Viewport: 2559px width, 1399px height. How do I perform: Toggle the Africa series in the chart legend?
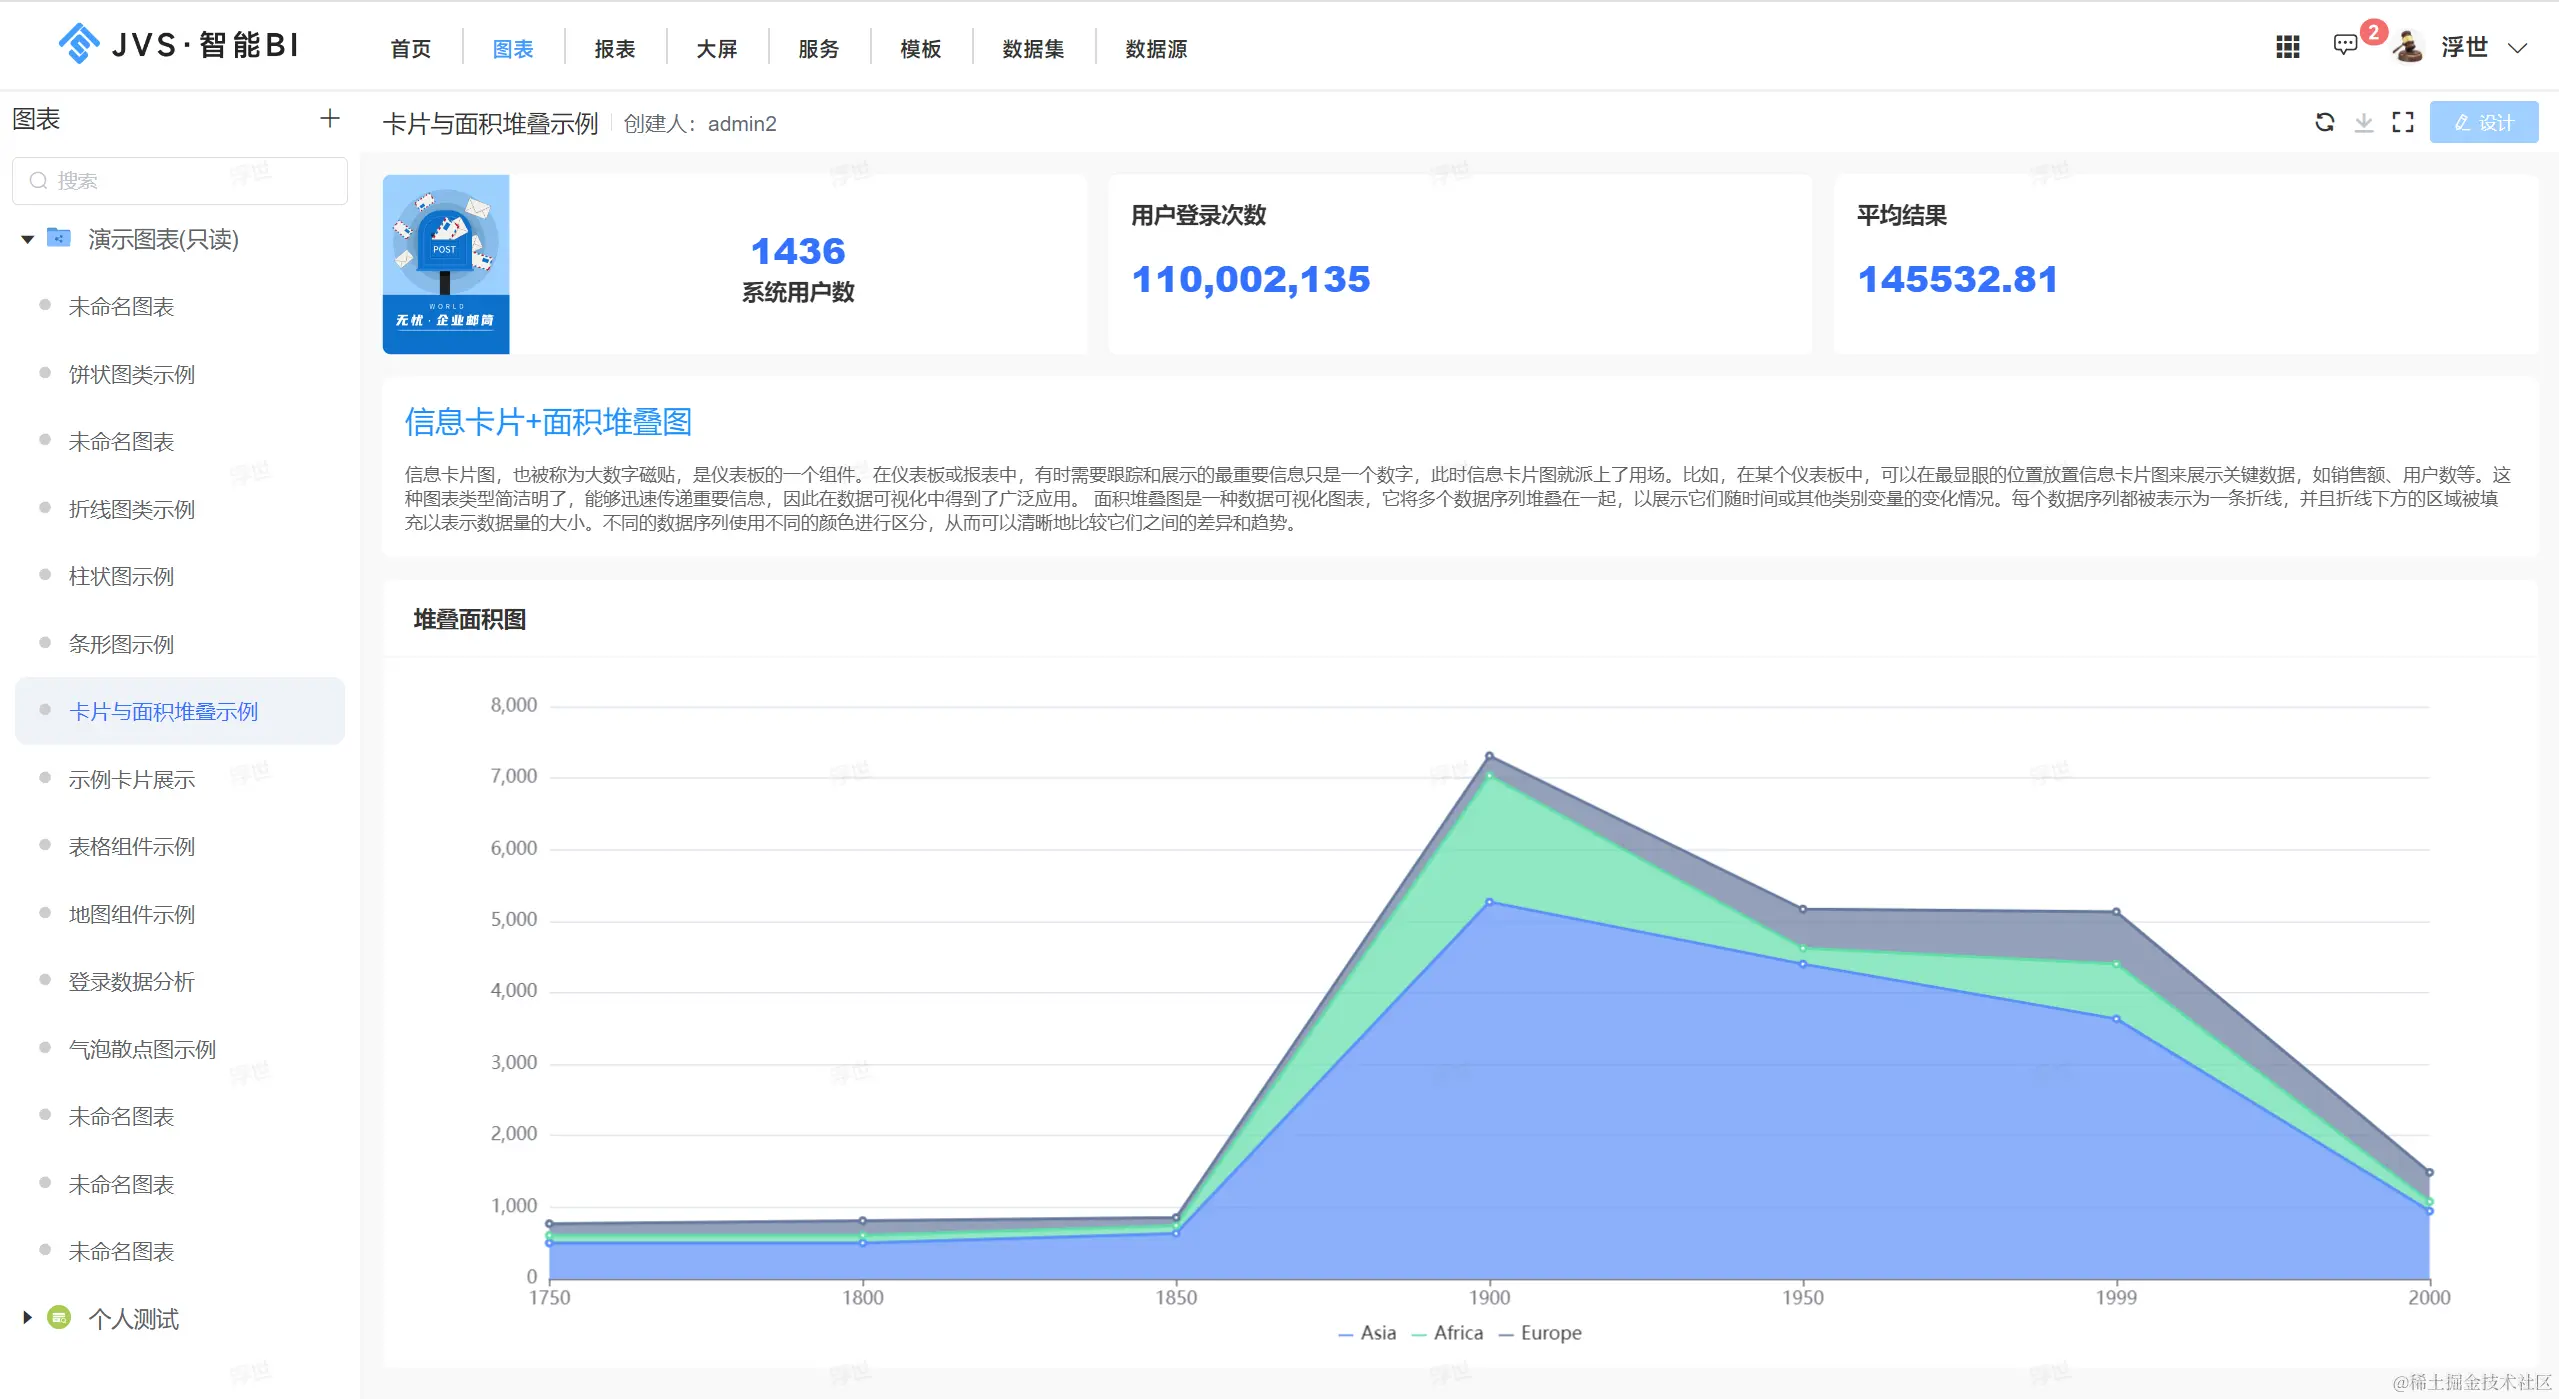pos(1447,1333)
